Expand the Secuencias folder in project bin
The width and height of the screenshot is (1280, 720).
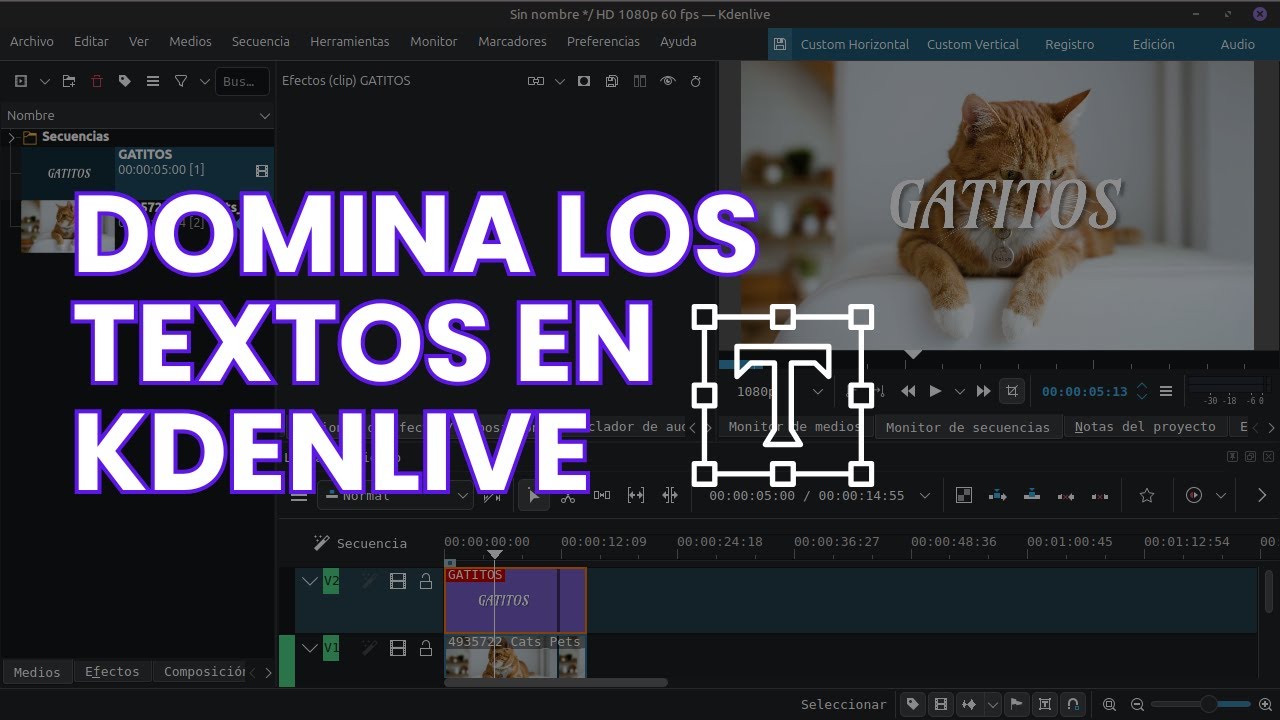coord(12,137)
